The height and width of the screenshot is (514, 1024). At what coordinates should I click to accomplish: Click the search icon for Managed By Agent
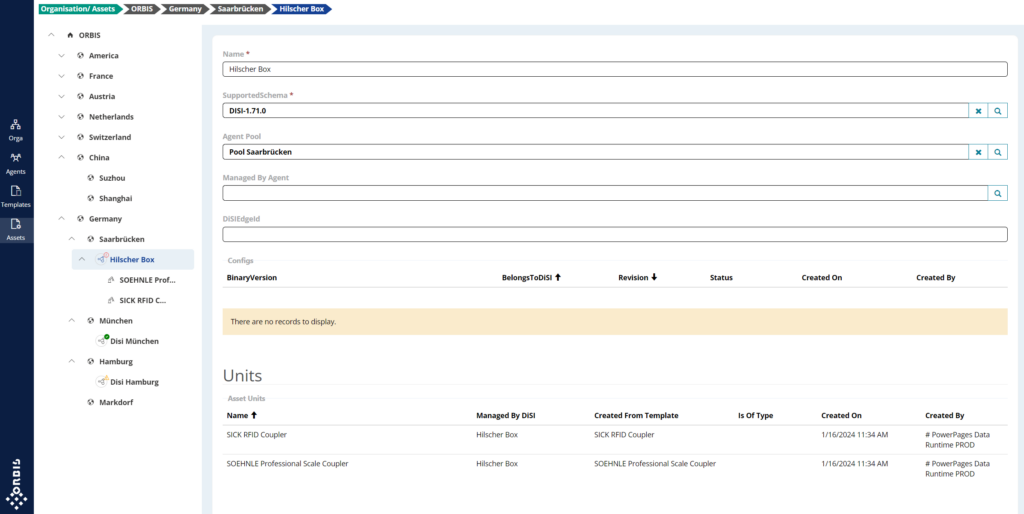(x=997, y=193)
